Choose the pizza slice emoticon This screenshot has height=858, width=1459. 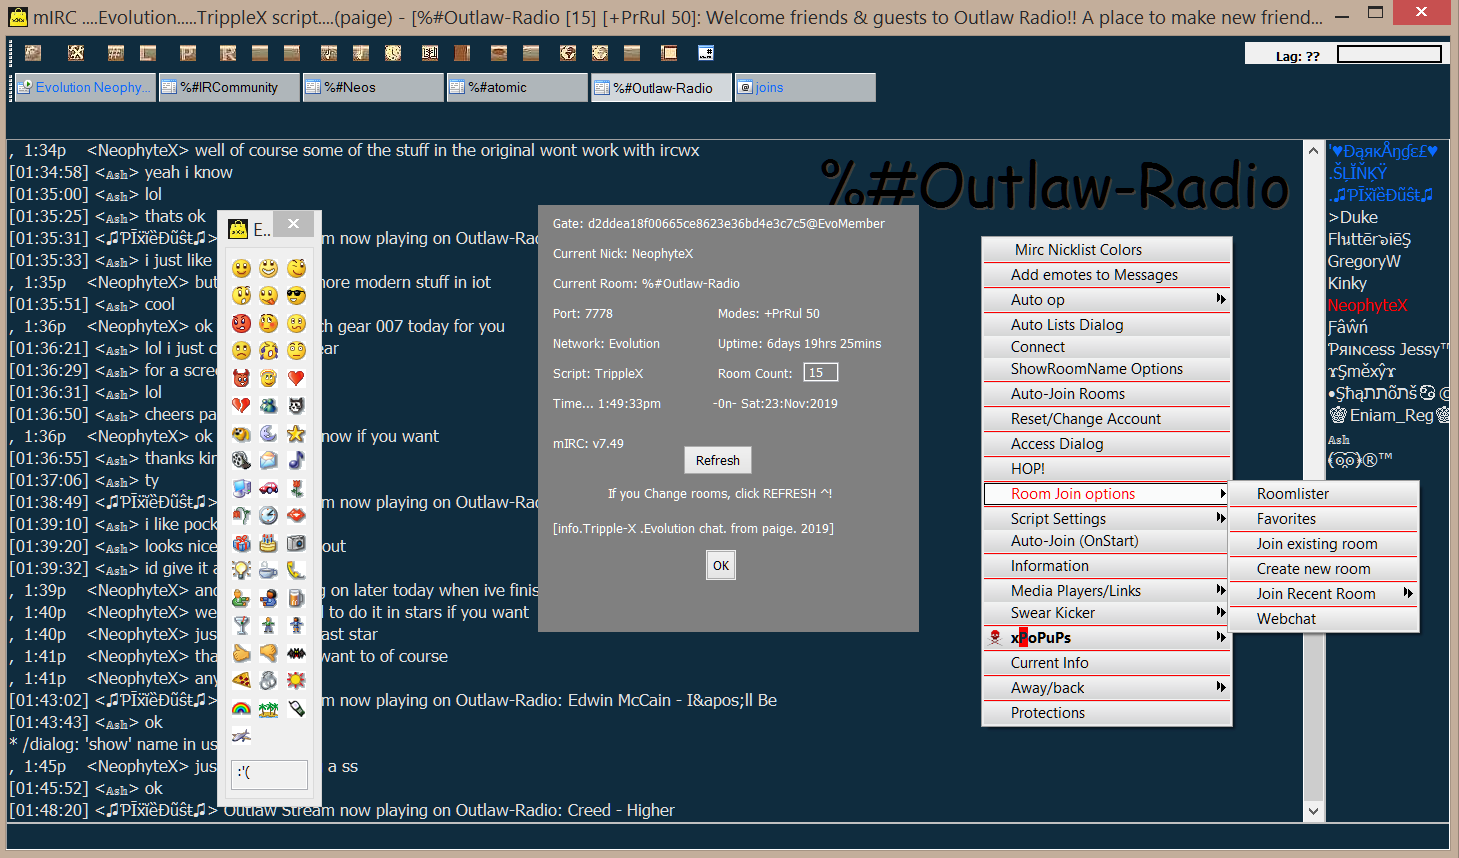point(241,680)
